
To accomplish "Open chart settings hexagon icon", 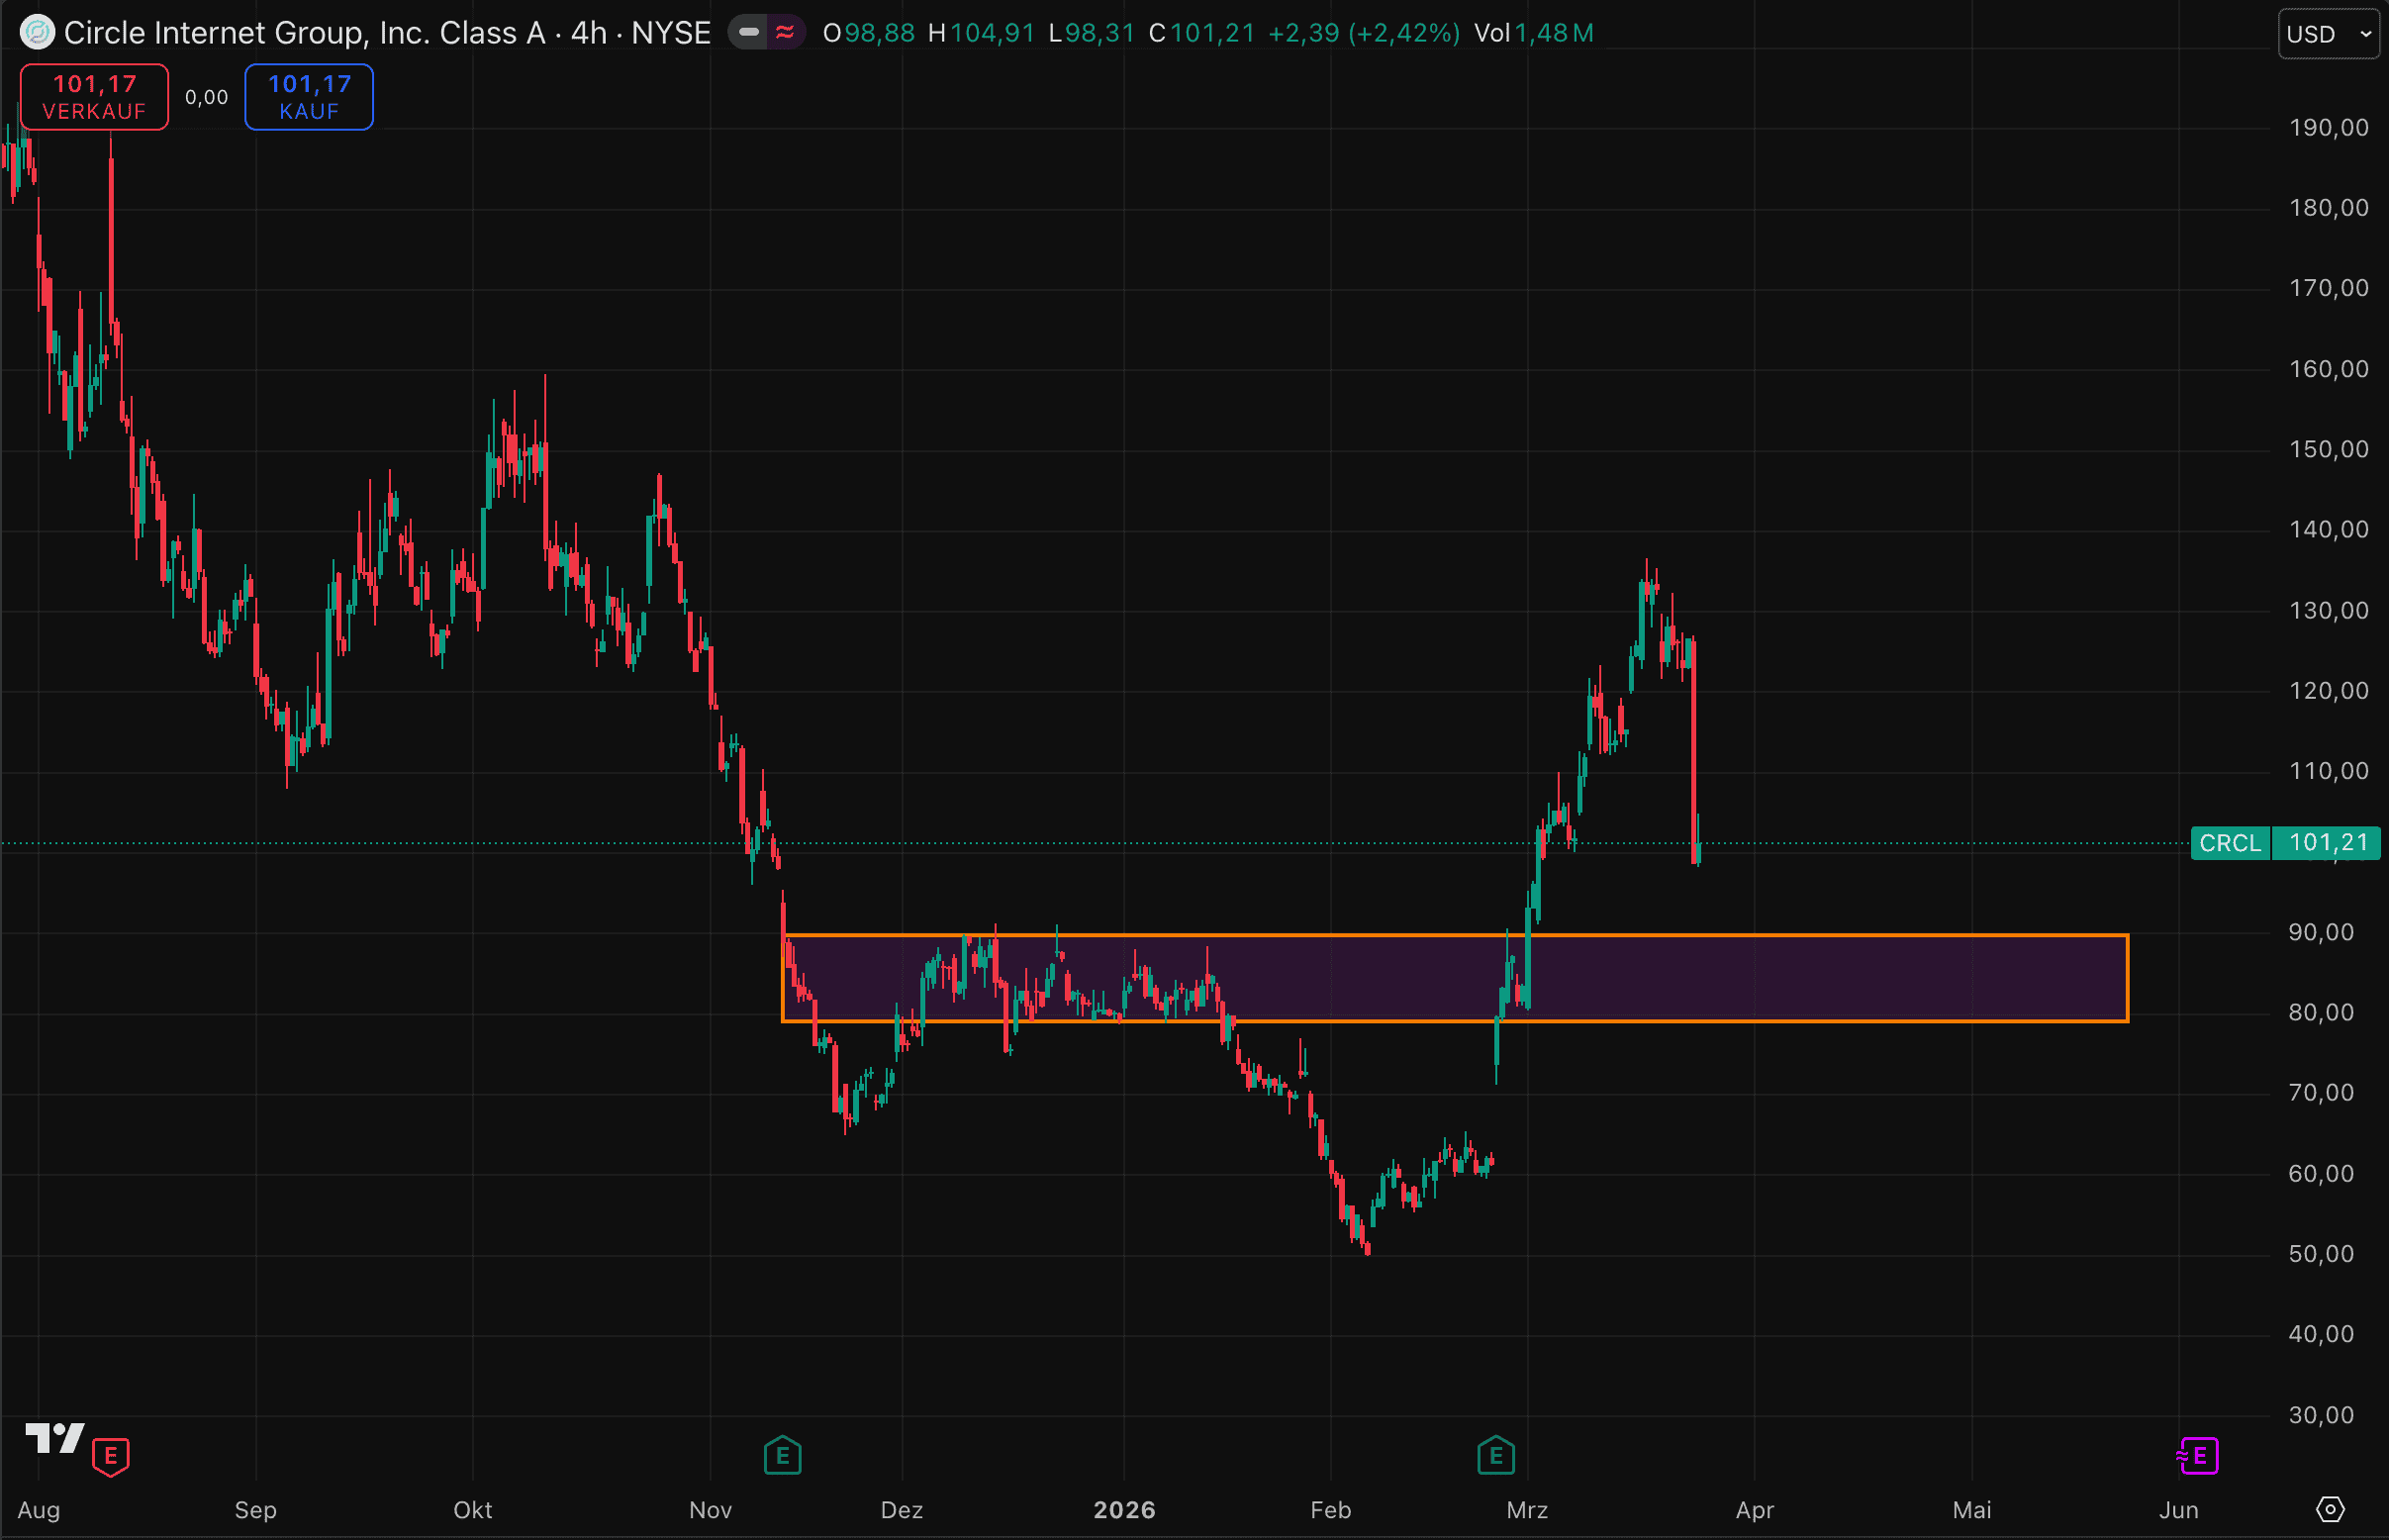I will (x=2330, y=1509).
